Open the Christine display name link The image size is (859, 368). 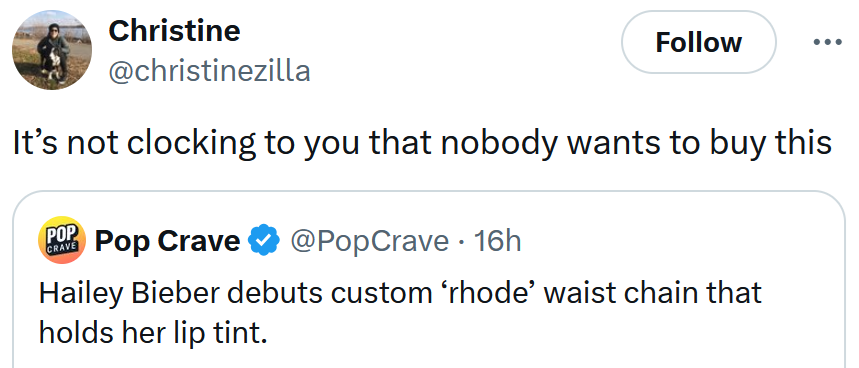(174, 30)
